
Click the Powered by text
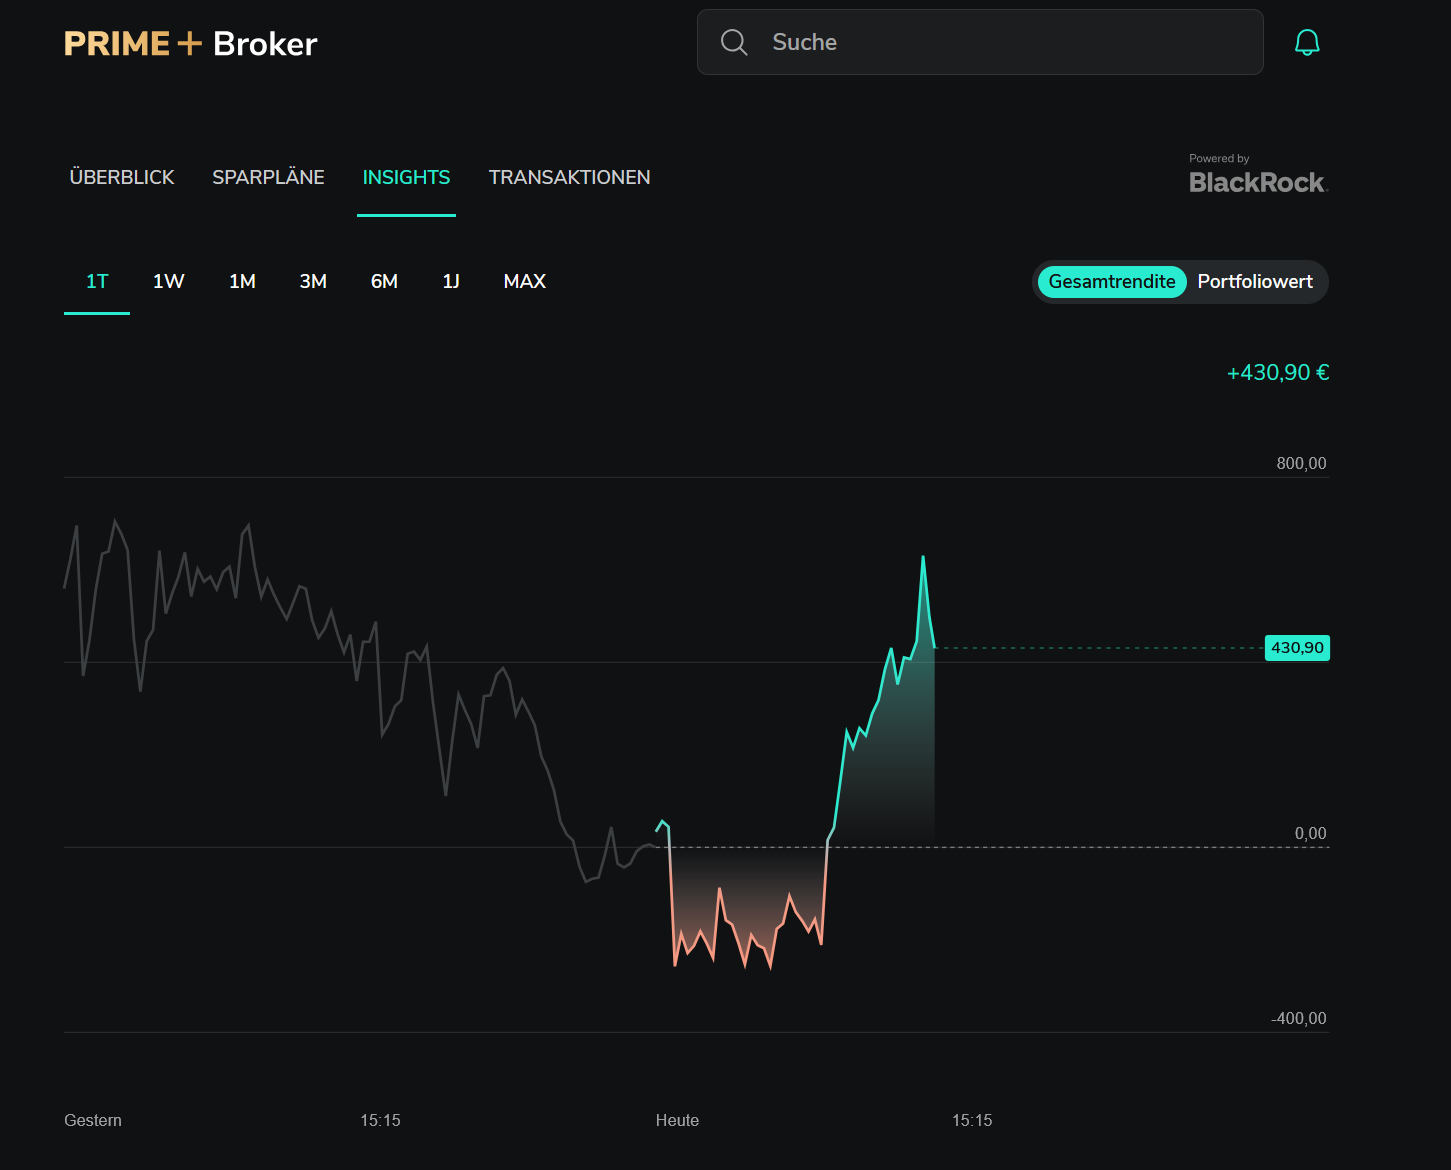tap(1219, 158)
